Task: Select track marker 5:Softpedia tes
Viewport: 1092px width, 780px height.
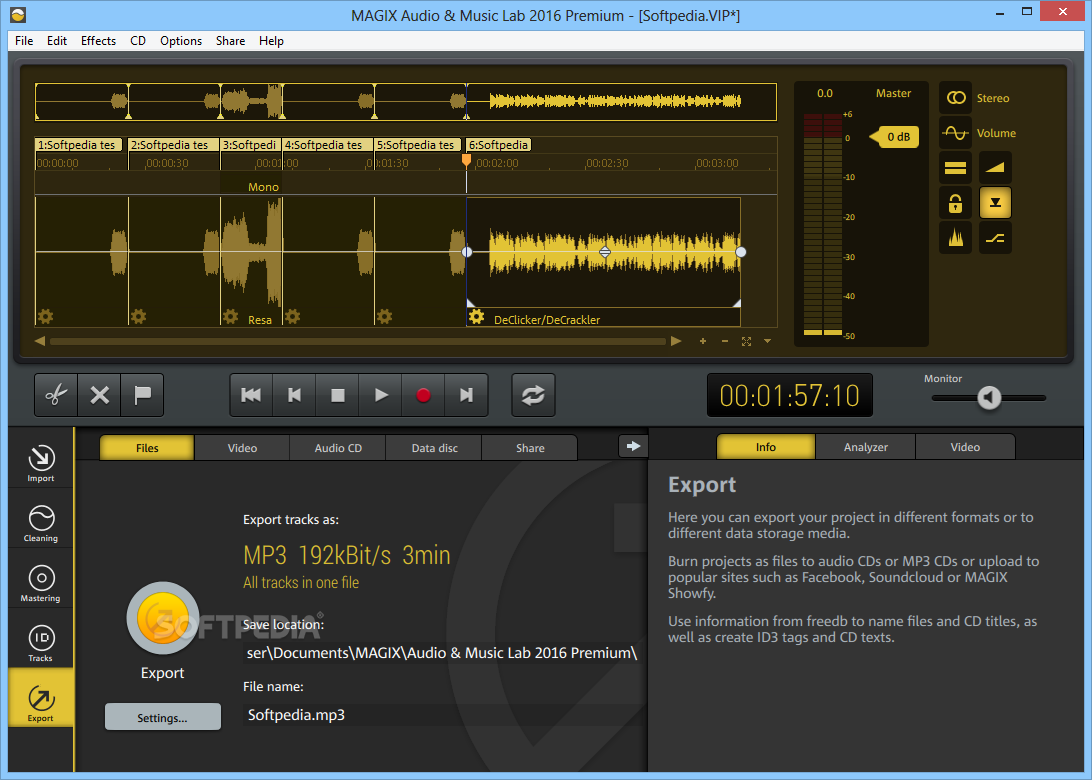Action: 418,145
